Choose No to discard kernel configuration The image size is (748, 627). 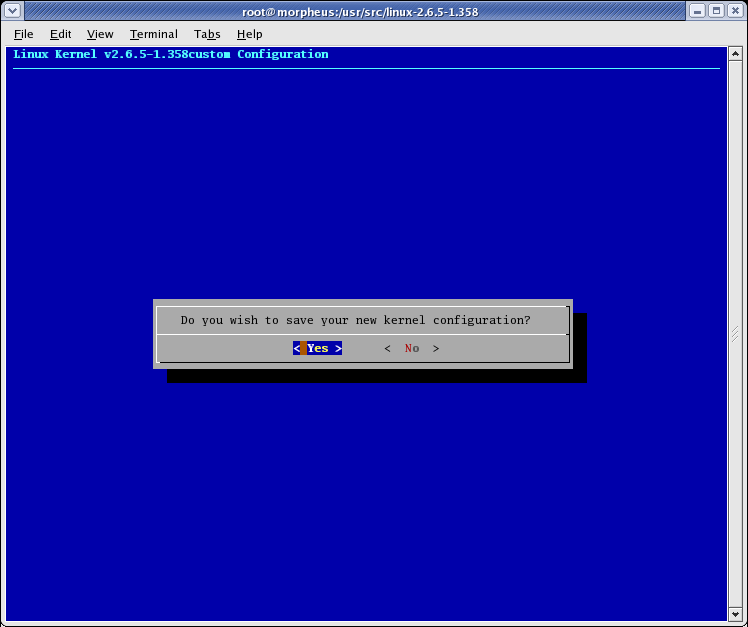point(412,348)
